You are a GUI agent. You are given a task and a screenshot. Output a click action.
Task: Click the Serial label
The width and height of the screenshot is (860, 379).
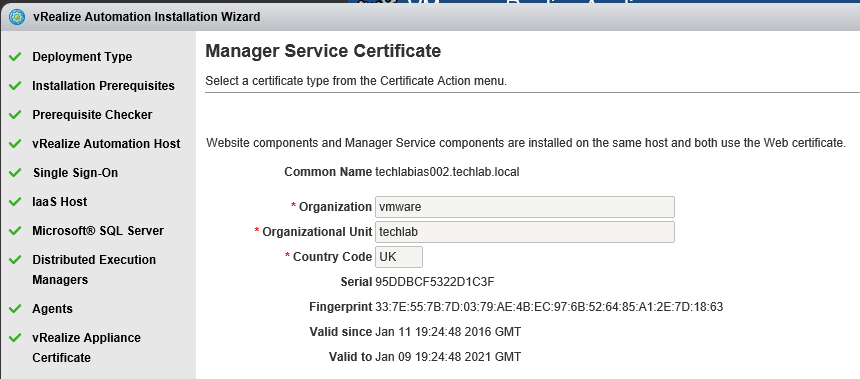[x=356, y=282]
